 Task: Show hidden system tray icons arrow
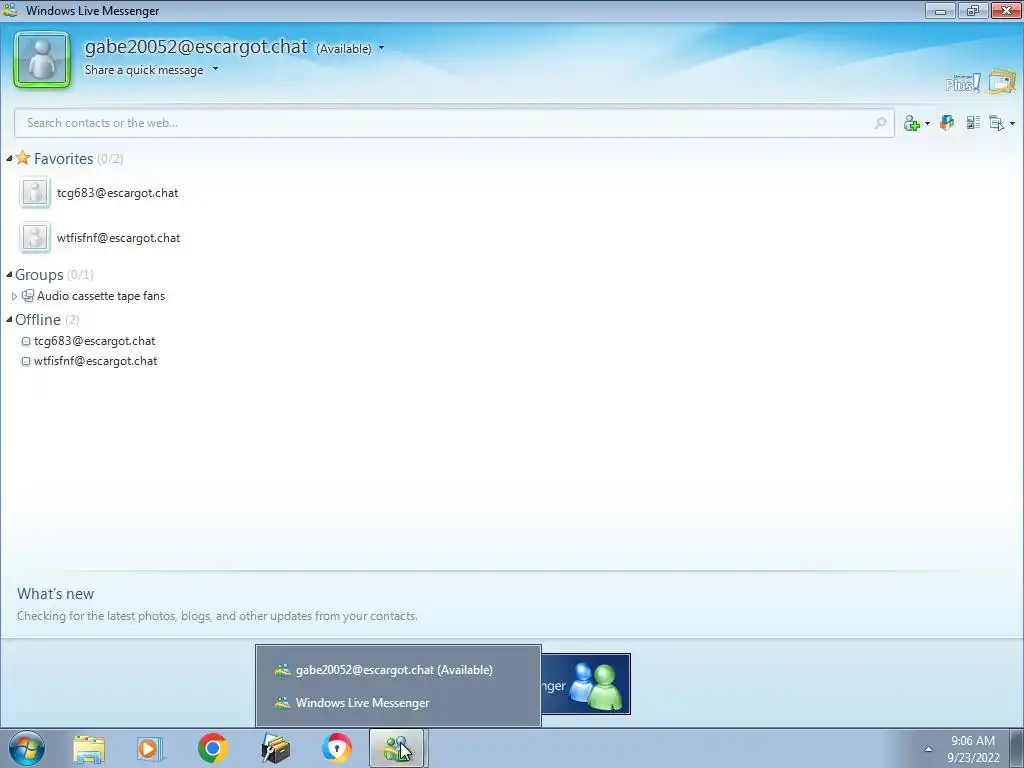(x=928, y=749)
